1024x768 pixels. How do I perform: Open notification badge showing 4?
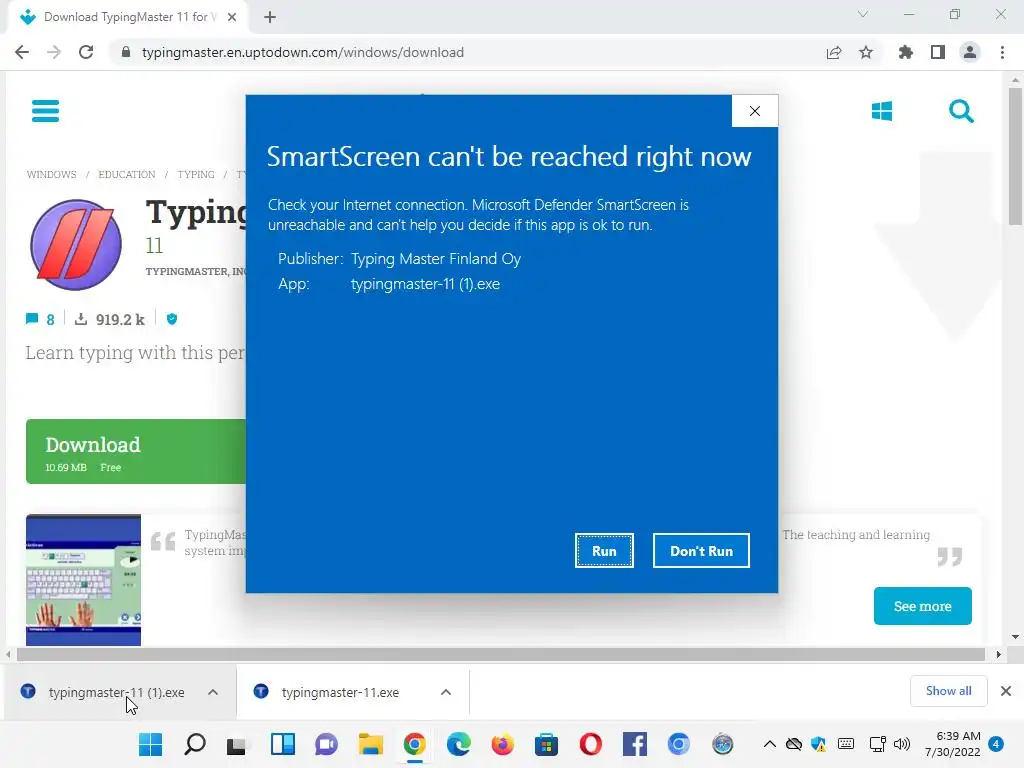tap(996, 744)
